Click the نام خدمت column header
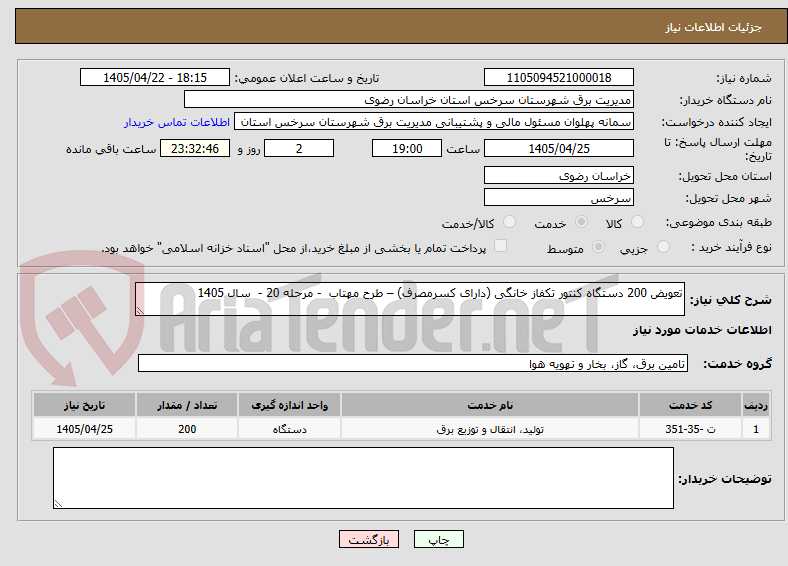 (490, 405)
